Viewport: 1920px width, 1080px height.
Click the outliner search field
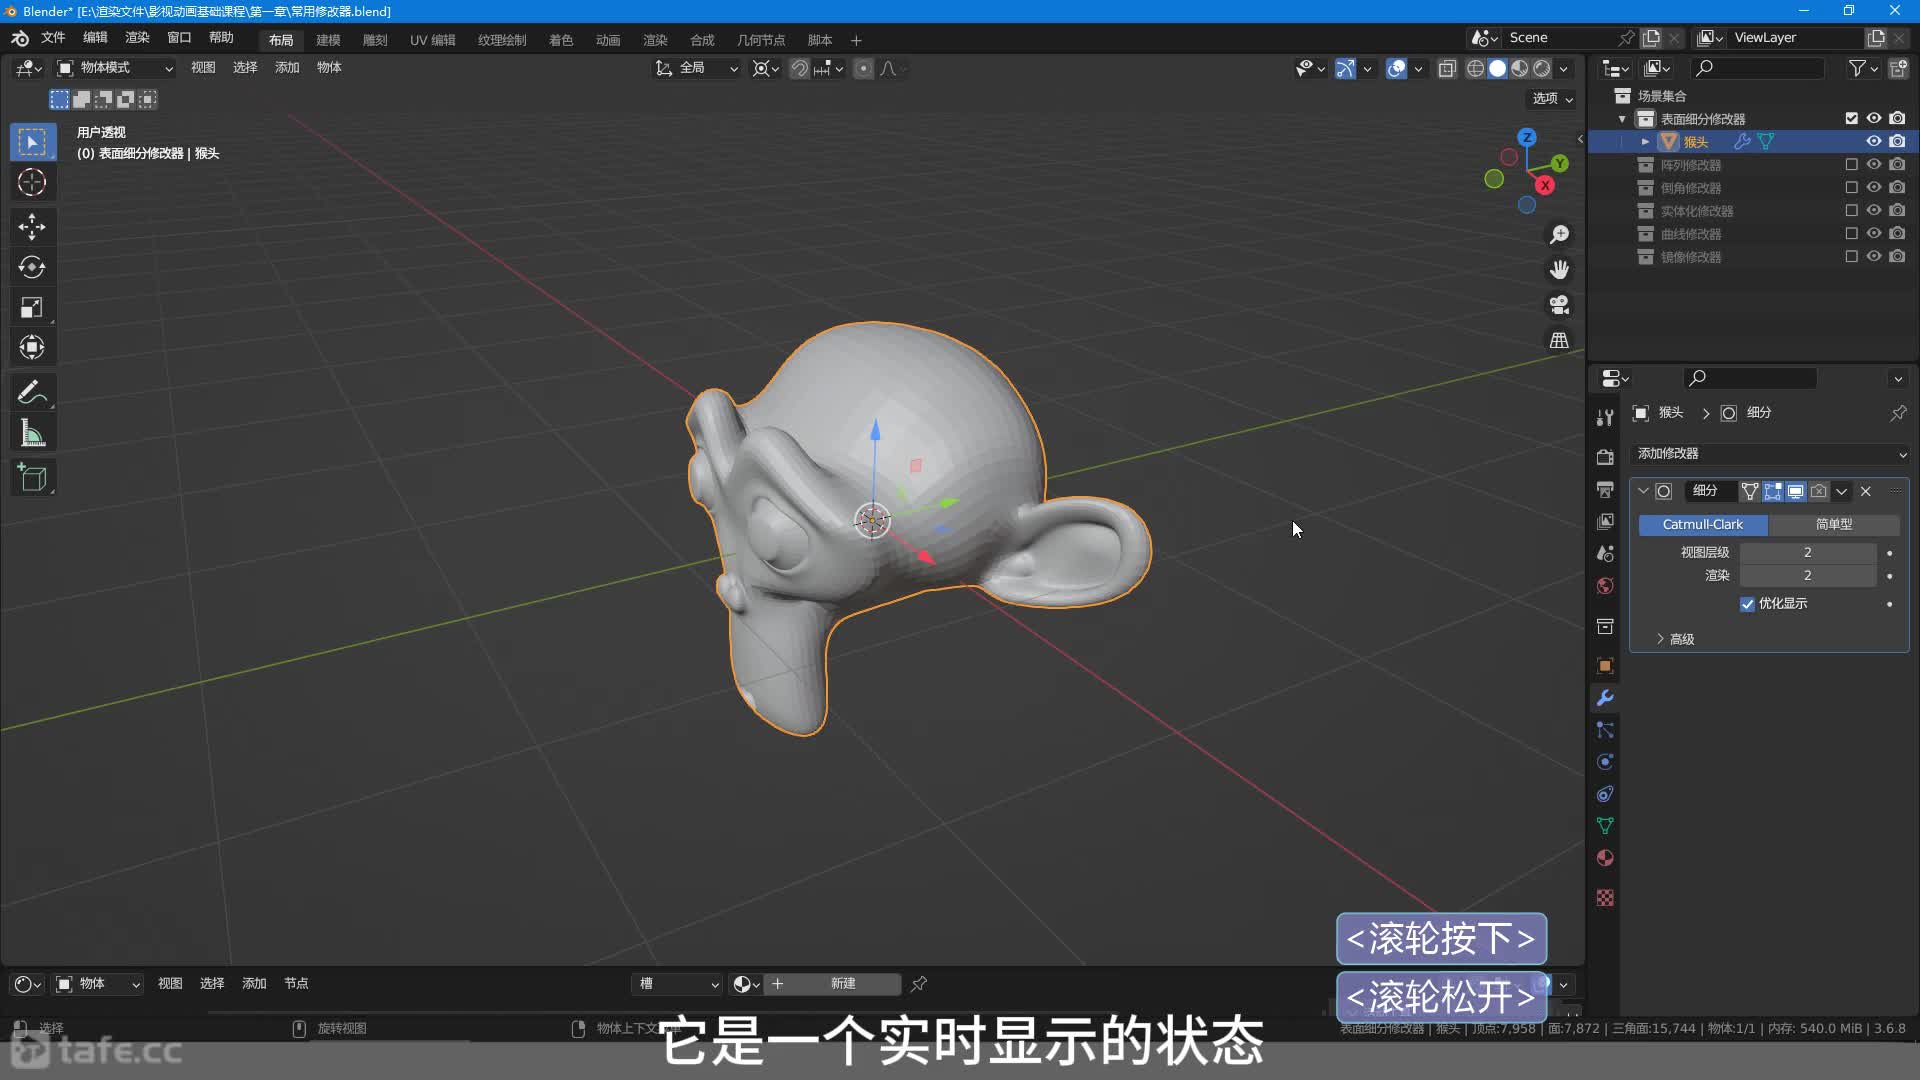pos(1757,68)
